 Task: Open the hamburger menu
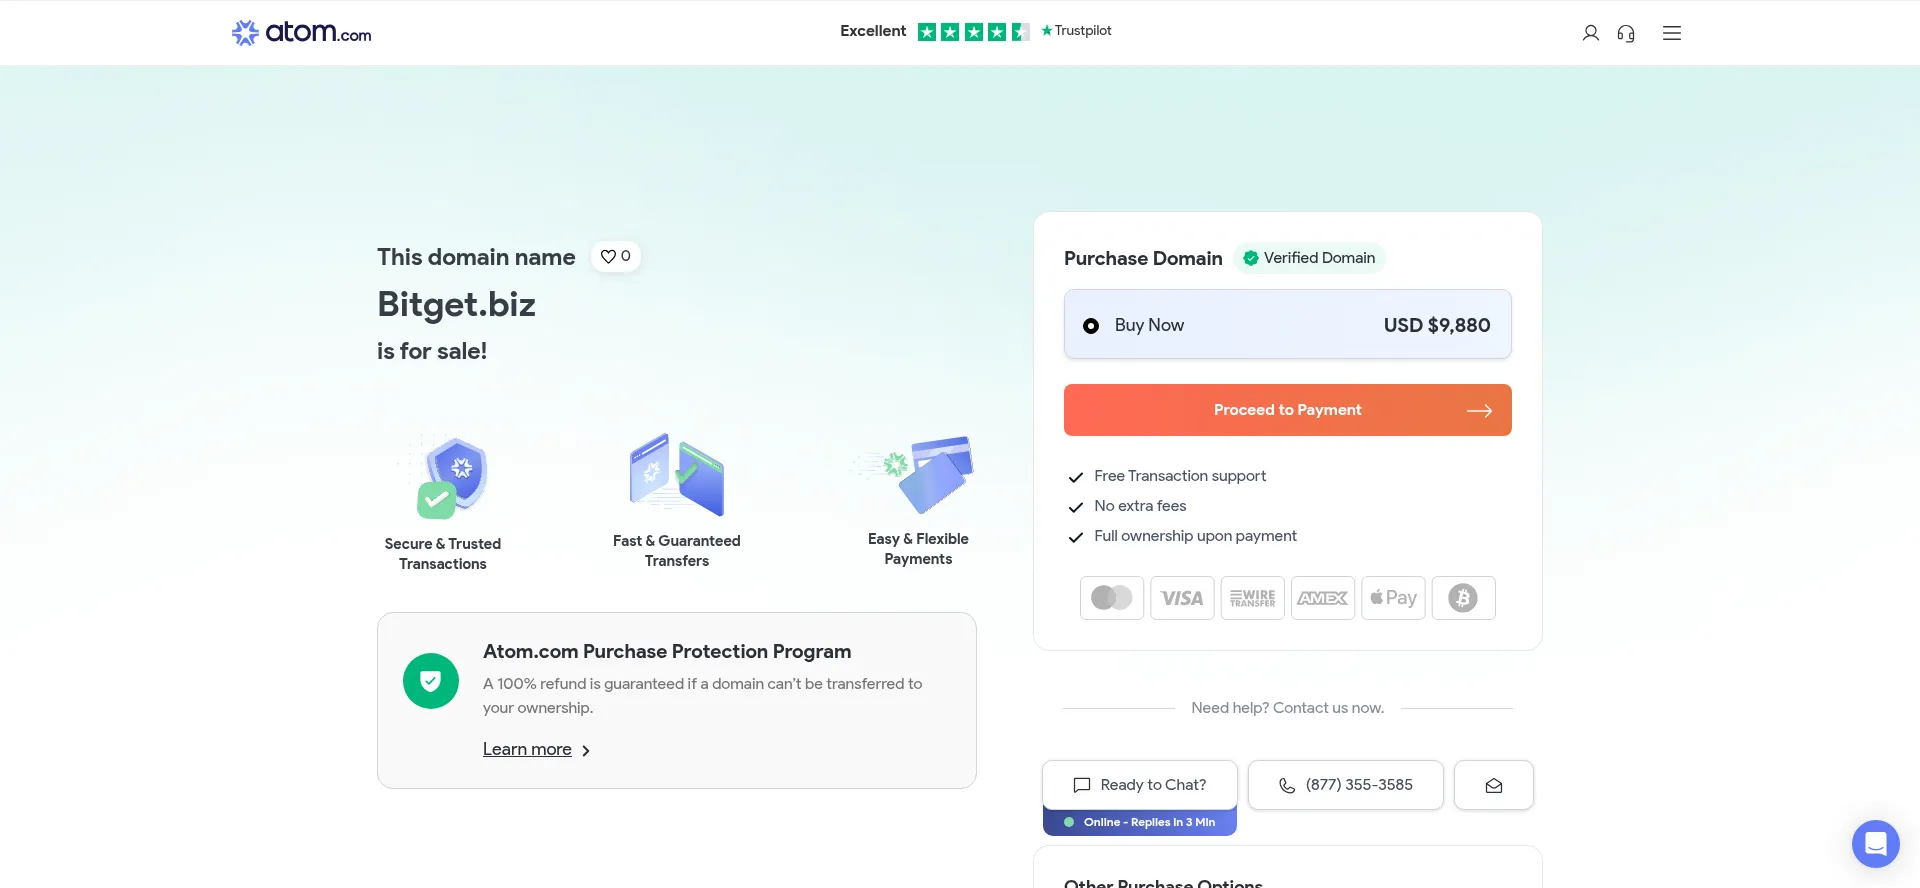coord(1672,33)
